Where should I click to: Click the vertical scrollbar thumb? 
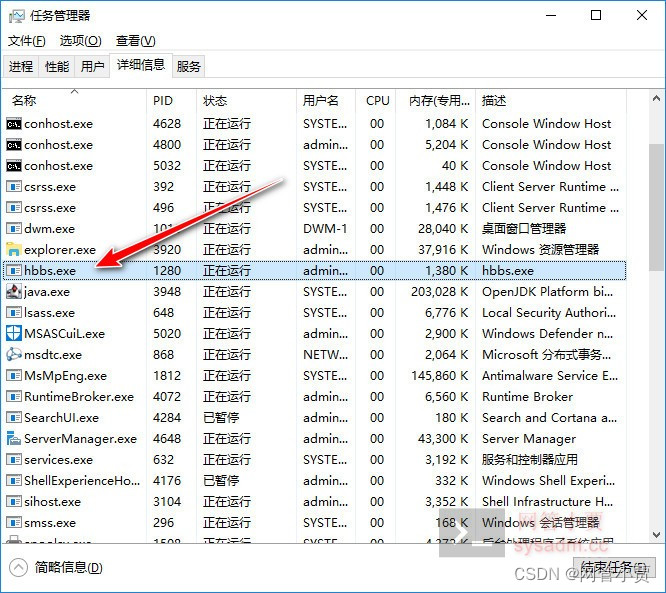click(x=656, y=207)
